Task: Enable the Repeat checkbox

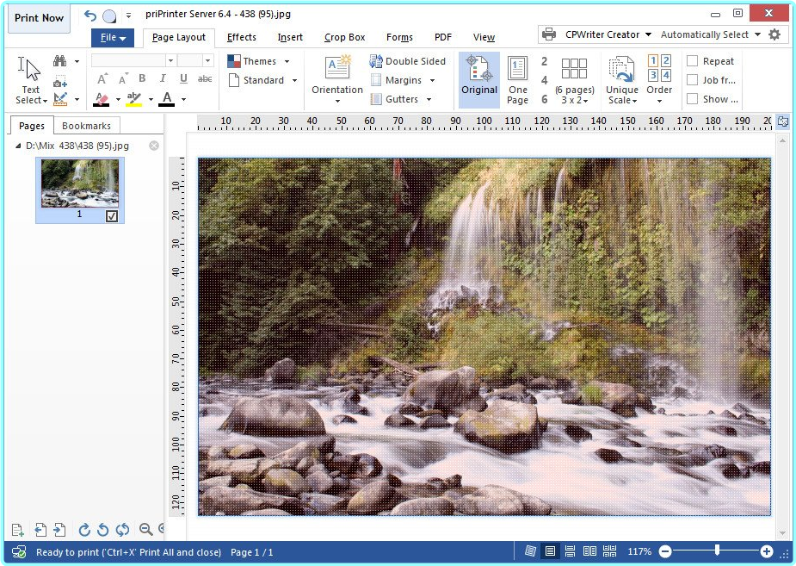Action: pos(692,61)
